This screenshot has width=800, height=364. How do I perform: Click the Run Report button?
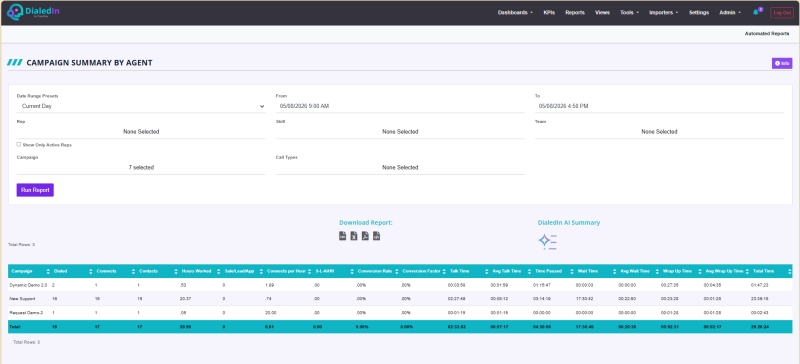click(35, 190)
